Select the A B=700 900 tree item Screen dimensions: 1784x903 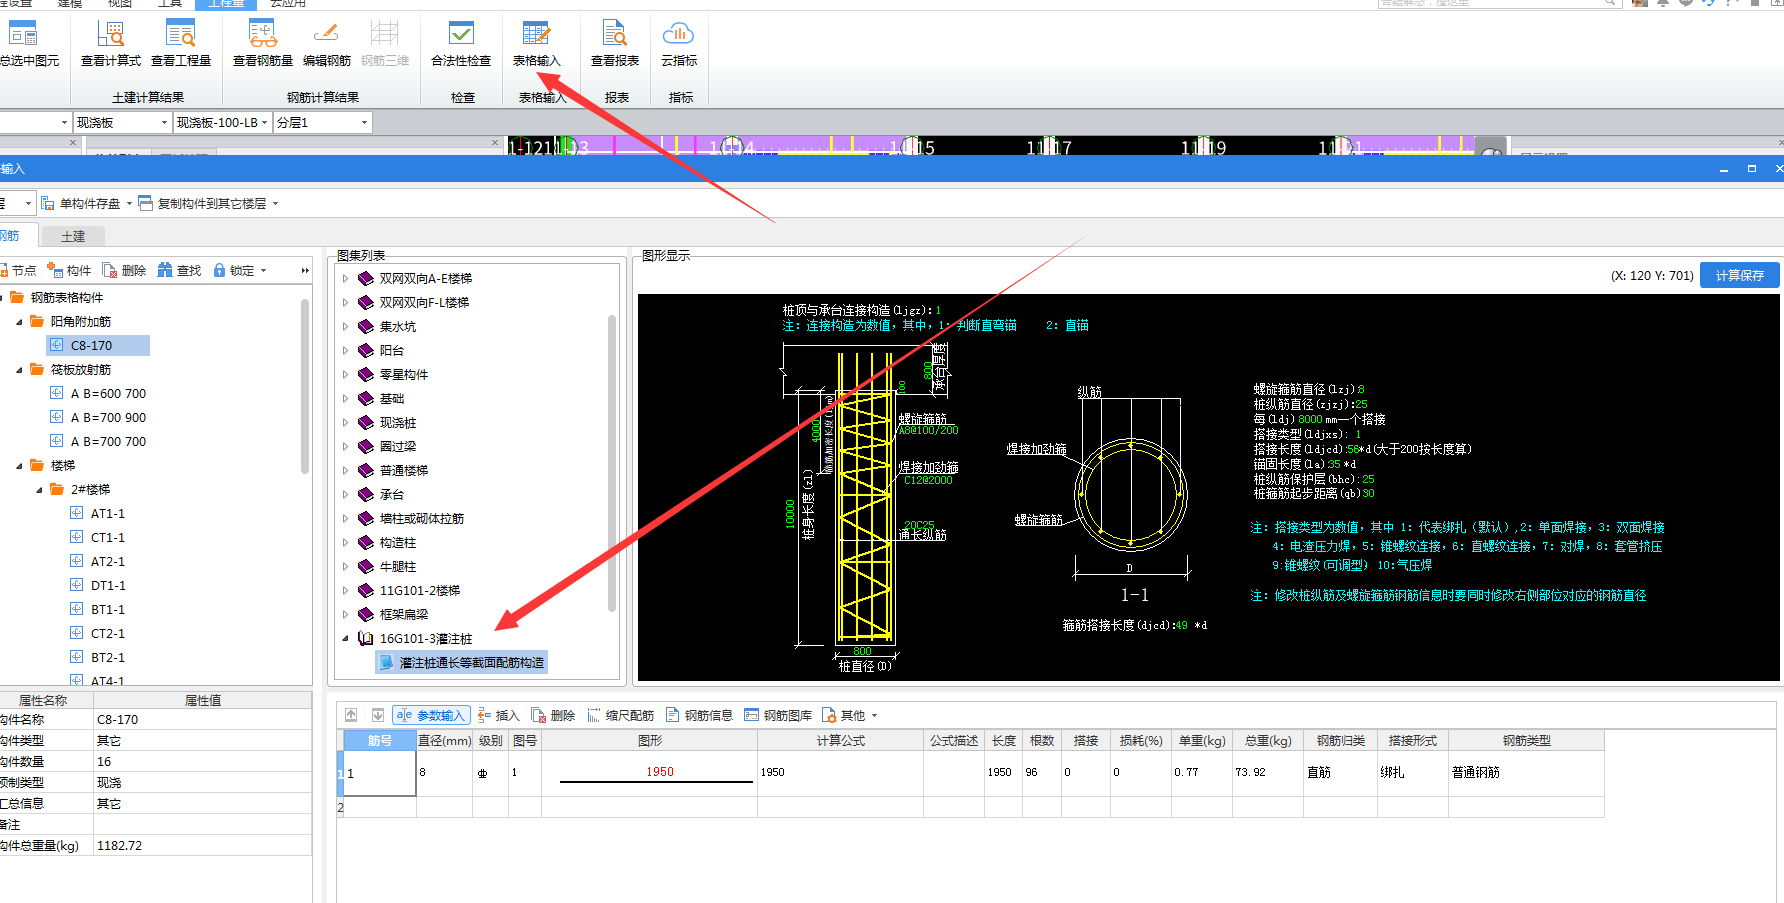108,418
